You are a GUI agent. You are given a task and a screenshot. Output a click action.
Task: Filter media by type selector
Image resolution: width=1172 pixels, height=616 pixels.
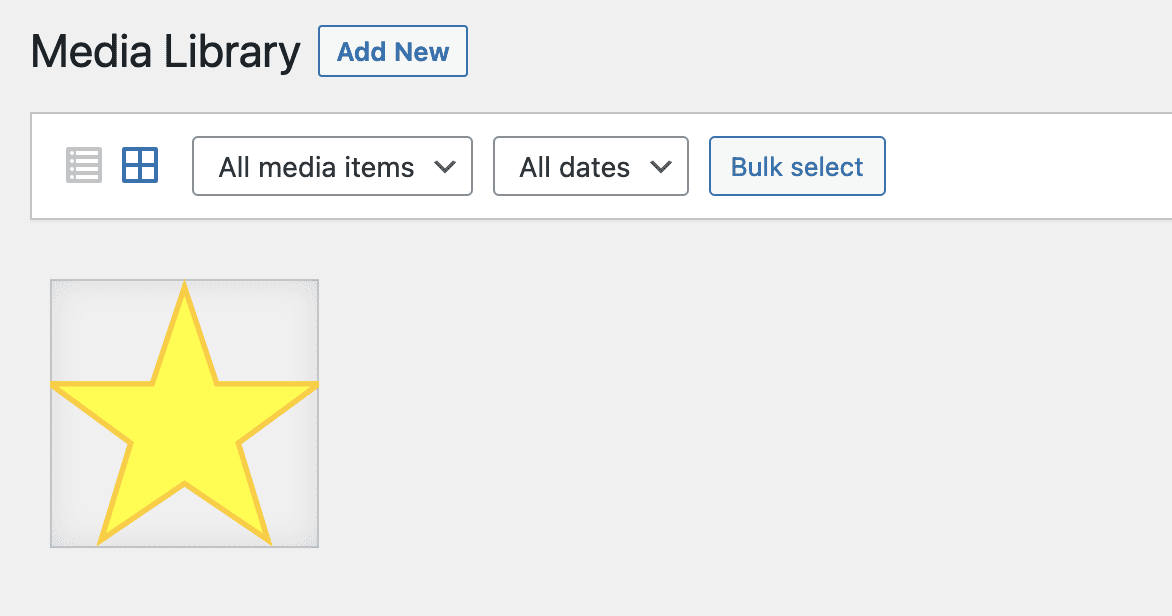point(331,166)
